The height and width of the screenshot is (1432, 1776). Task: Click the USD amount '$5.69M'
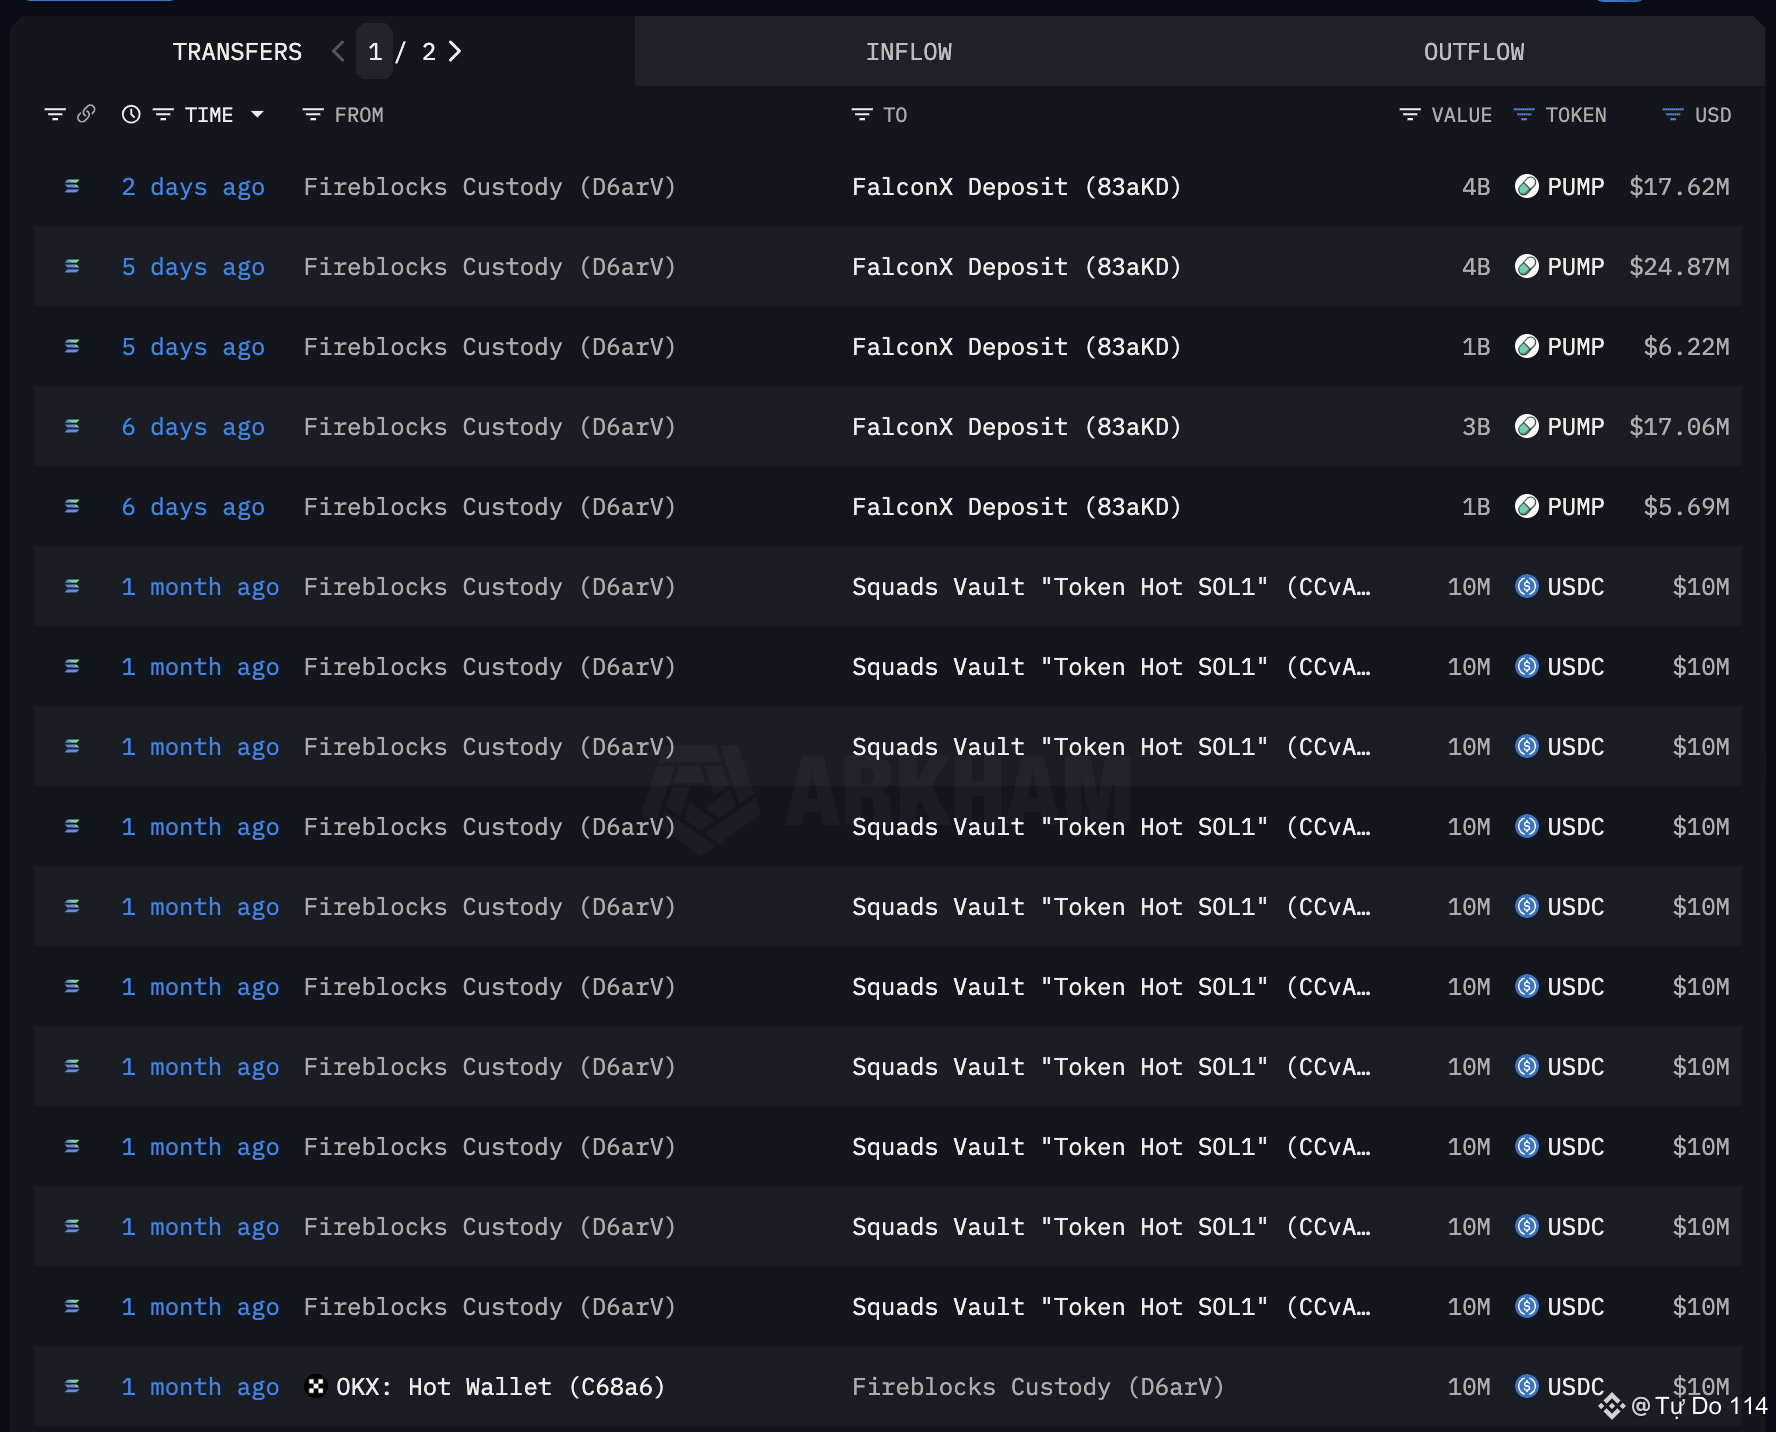pos(1686,507)
